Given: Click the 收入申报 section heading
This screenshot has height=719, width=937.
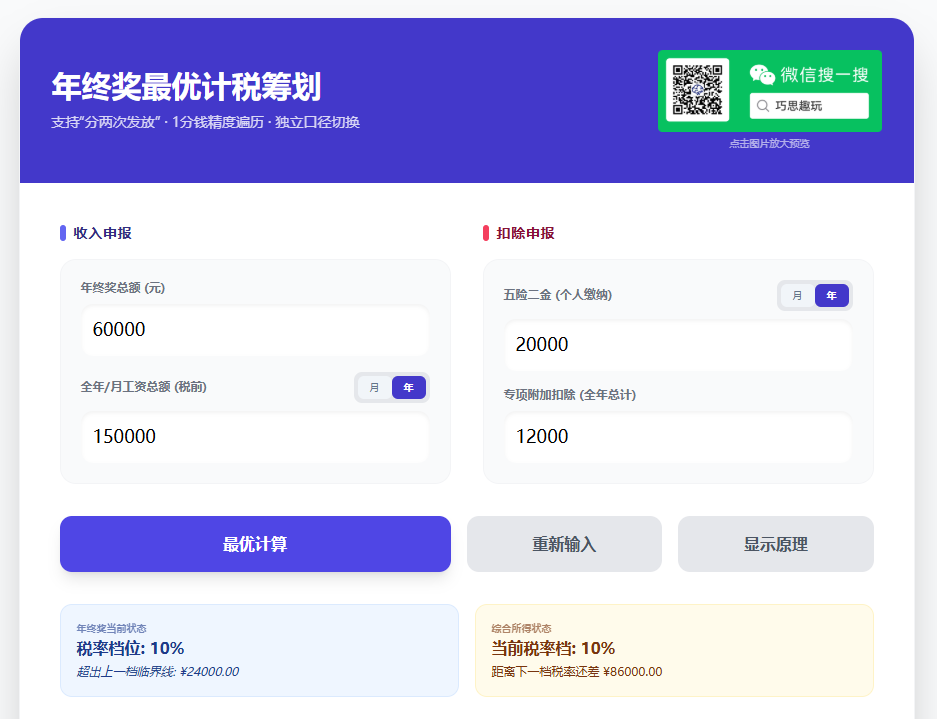Looking at the screenshot, I should 102,233.
